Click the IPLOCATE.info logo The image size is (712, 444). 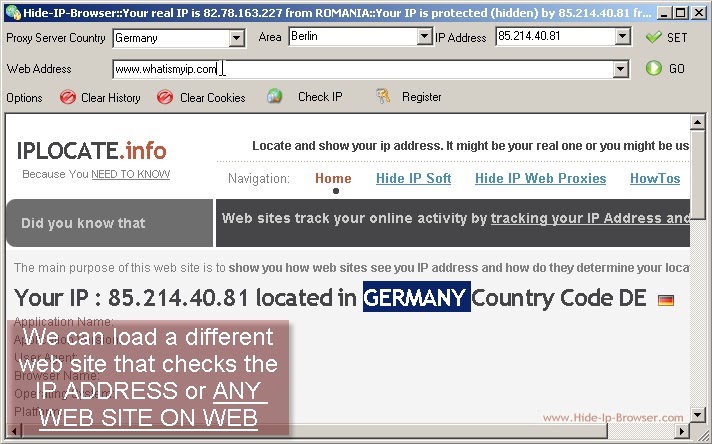92,151
